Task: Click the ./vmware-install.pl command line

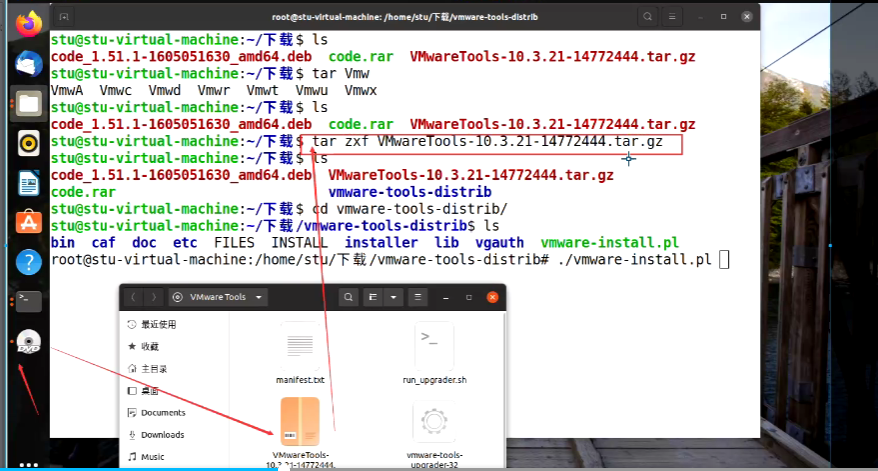Action: pos(635,260)
